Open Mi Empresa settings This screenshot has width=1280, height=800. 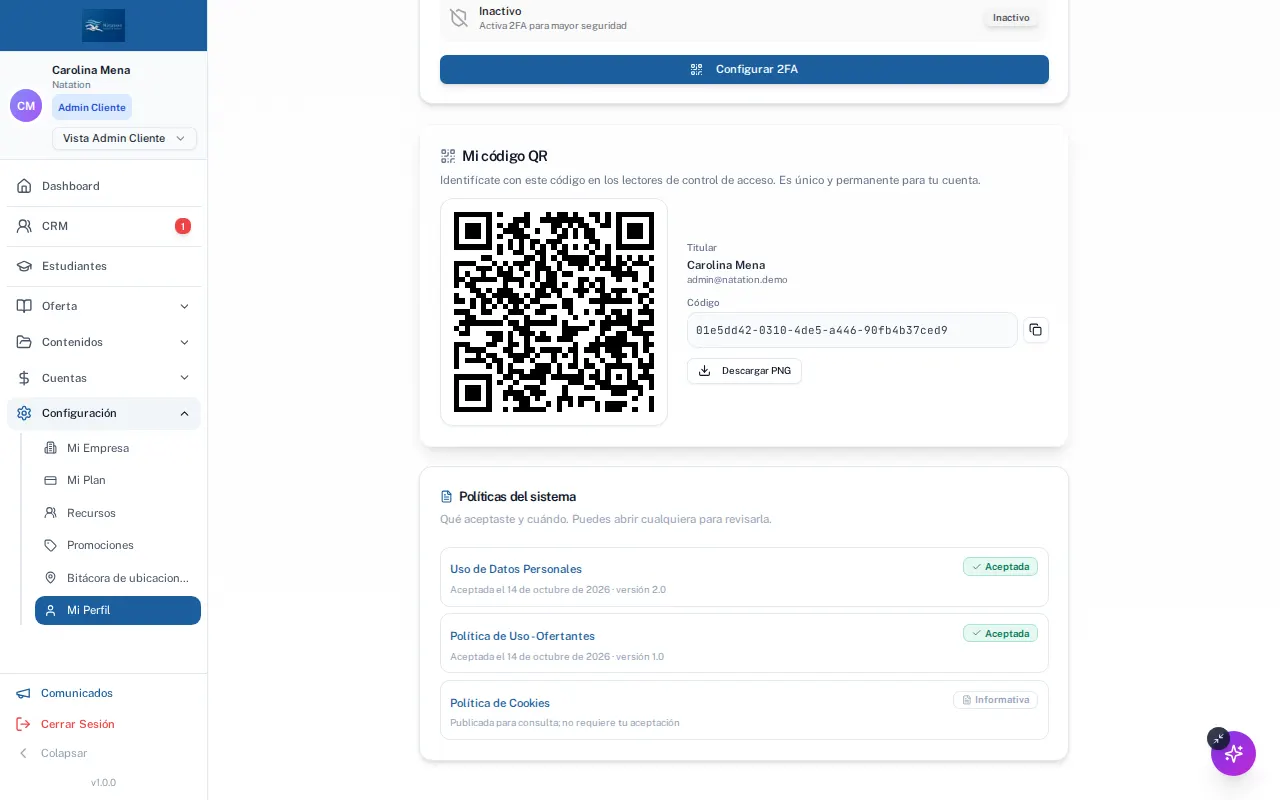pyautogui.click(x=118, y=448)
